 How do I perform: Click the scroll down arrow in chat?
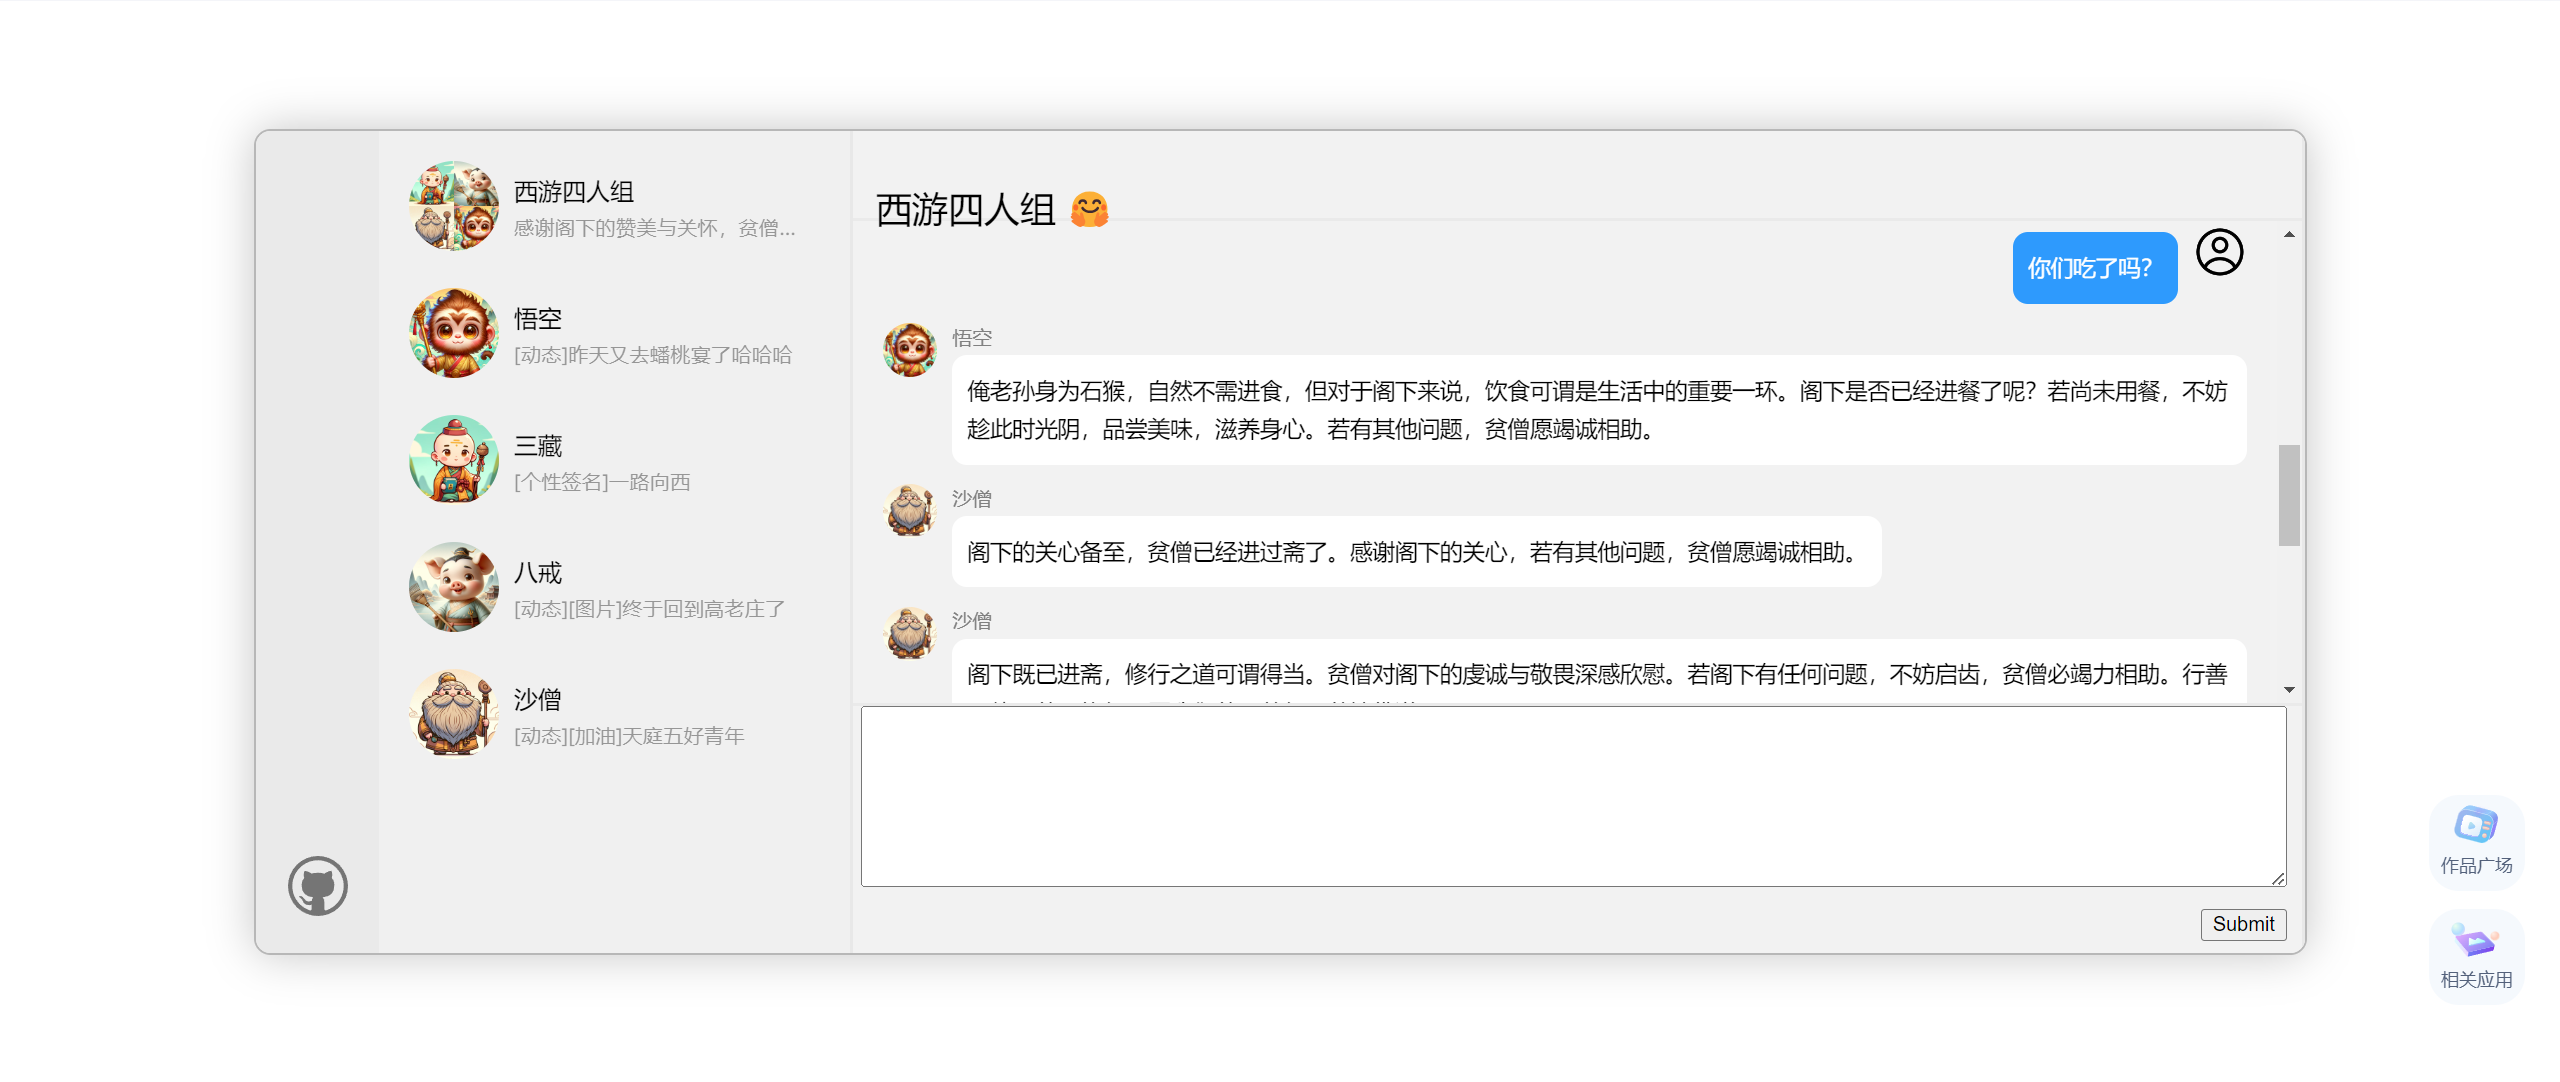2289,690
